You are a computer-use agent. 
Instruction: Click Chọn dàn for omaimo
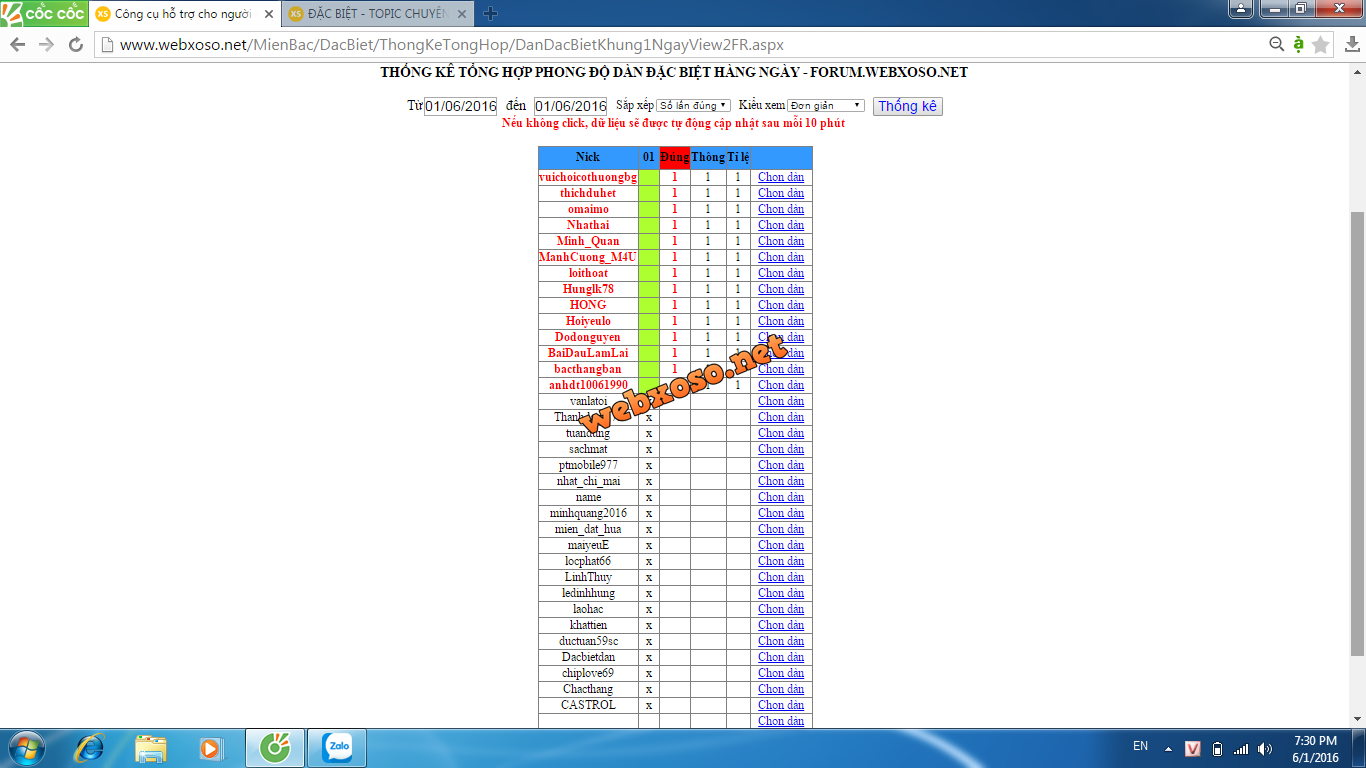point(781,209)
